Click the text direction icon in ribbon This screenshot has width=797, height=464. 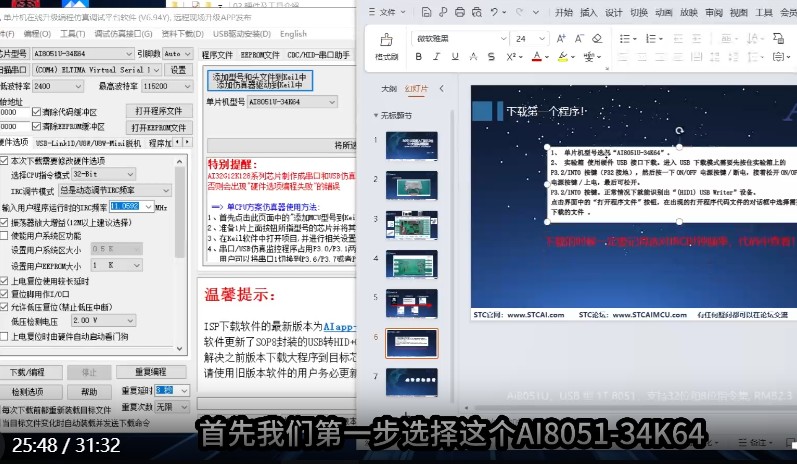(752, 38)
